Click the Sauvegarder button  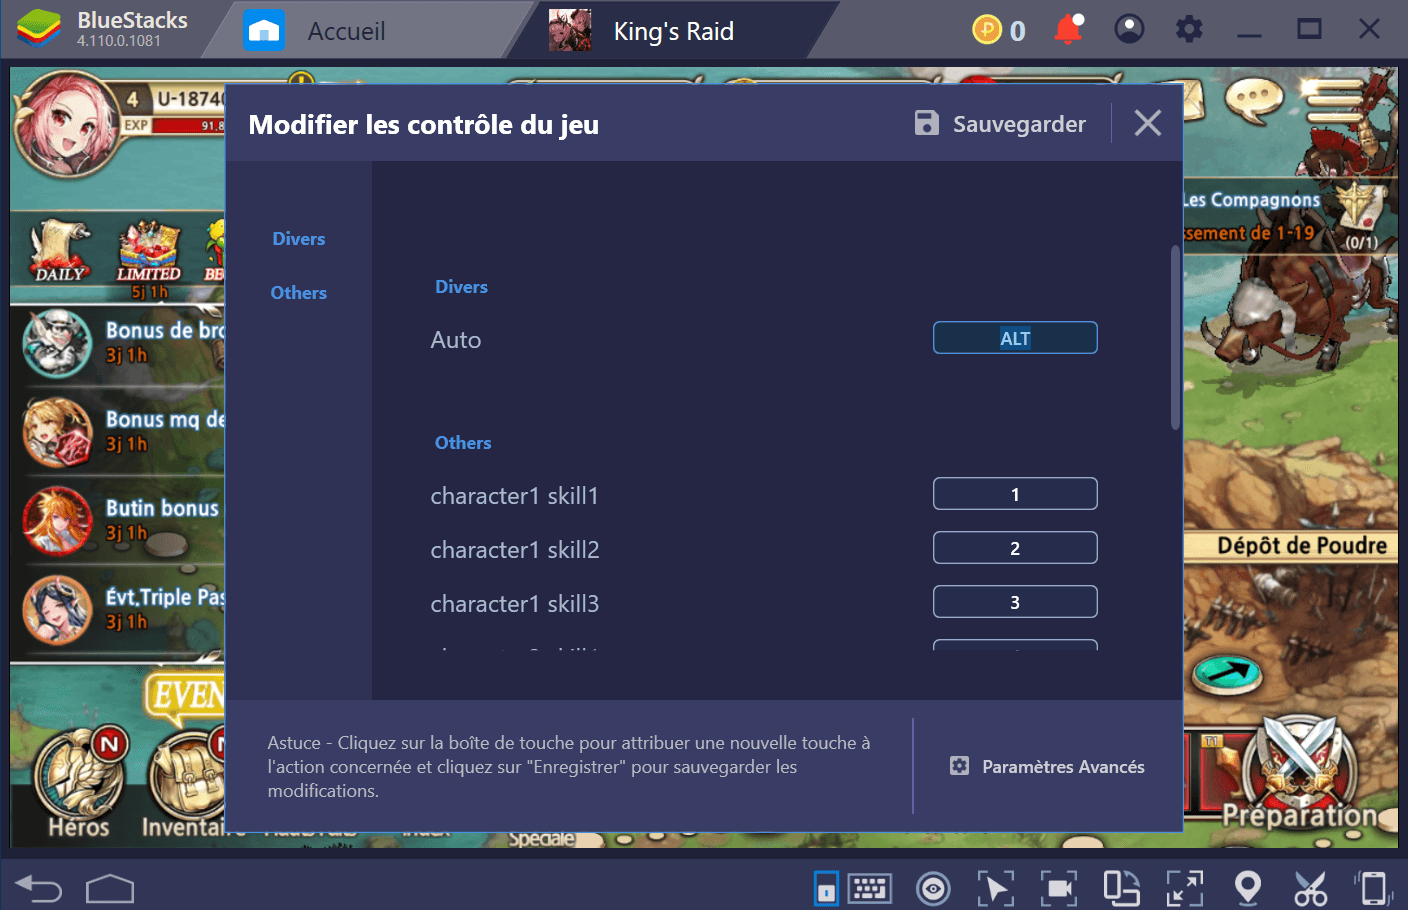(x=1000, y=123)
